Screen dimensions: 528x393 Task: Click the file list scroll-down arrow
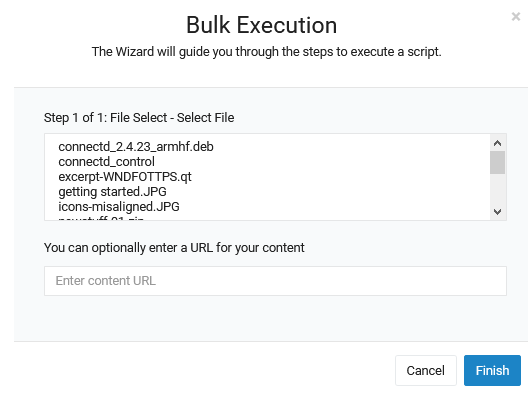497,211
